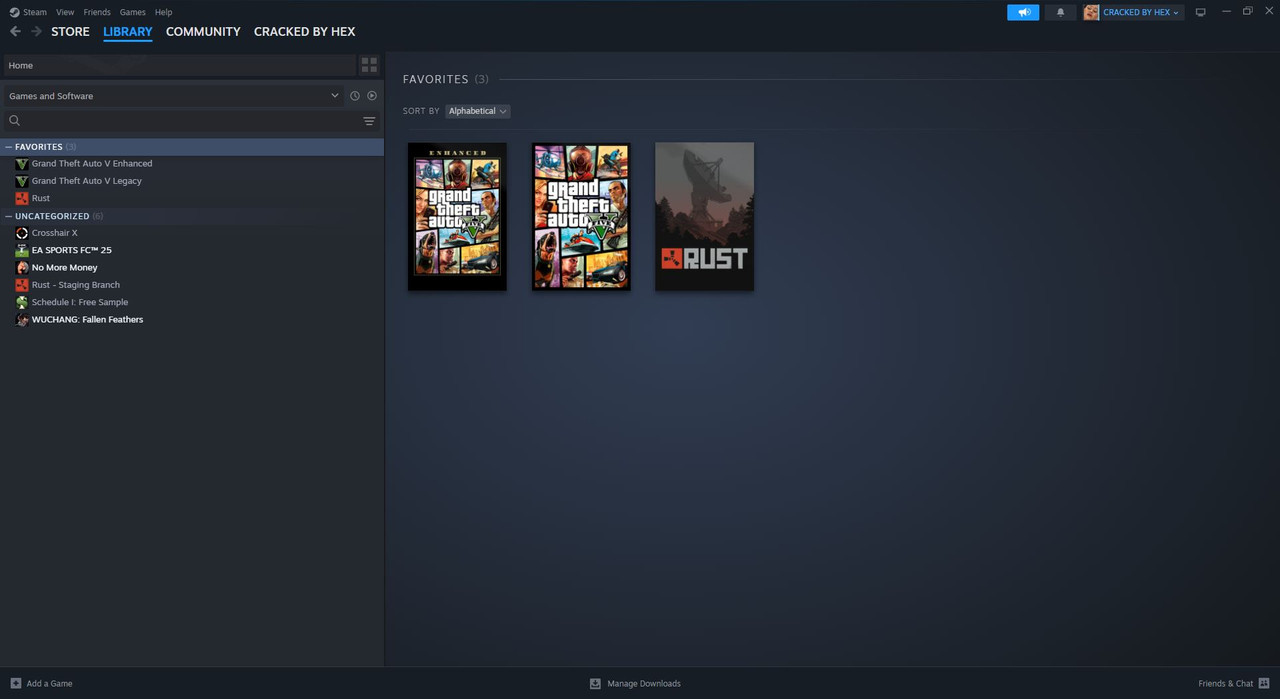The image size is (1280, 699).
Task: Click the FAVORITES heading above the covers
Action: 435,79
